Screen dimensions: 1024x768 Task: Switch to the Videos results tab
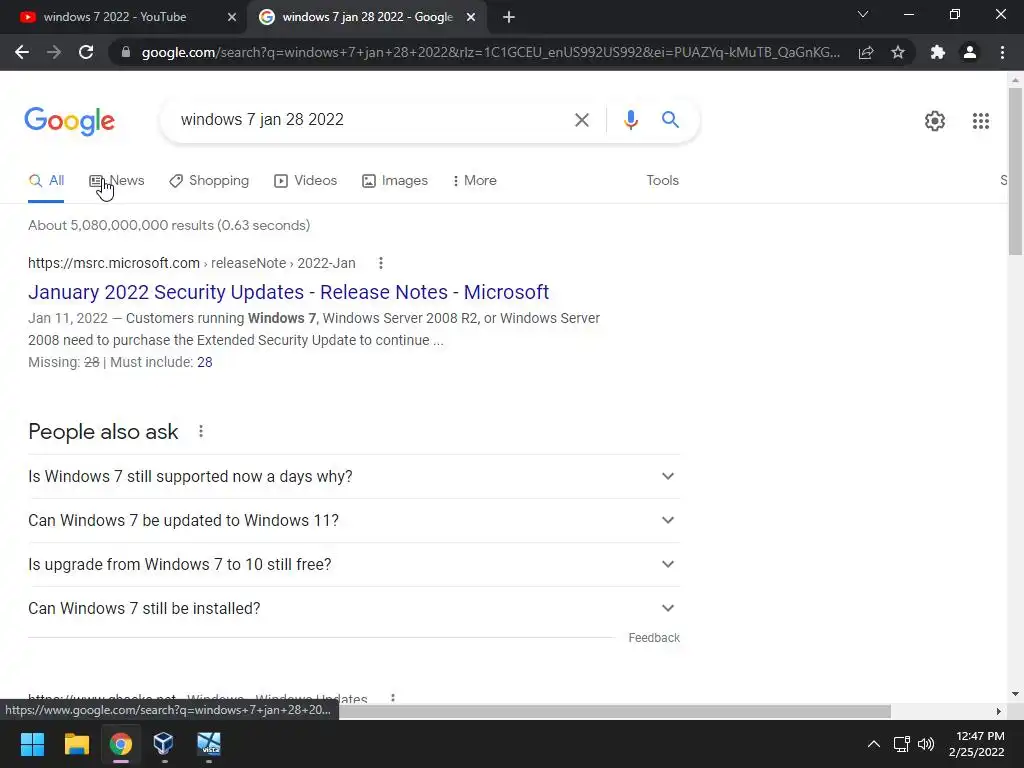[x=306, y=181]
